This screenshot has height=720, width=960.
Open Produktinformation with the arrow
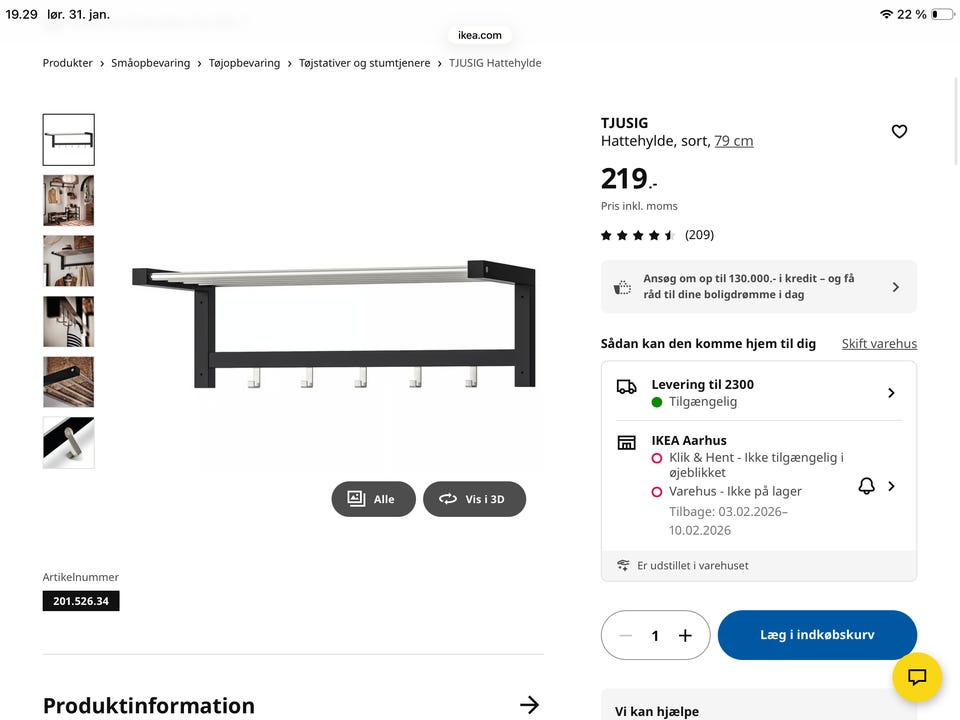tap(529, 705)
